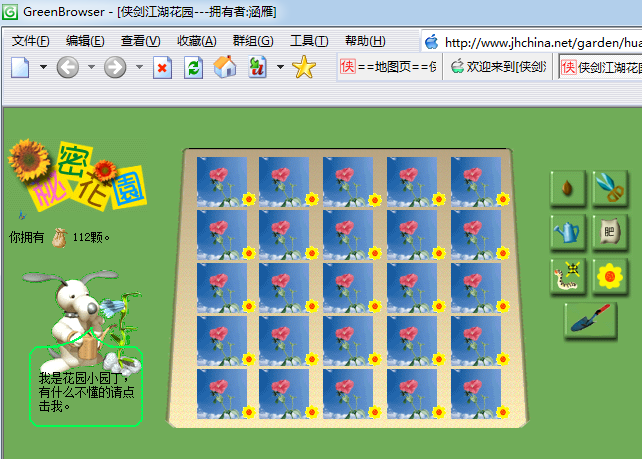Stop loading with the red X icon

tap(163, 68)
